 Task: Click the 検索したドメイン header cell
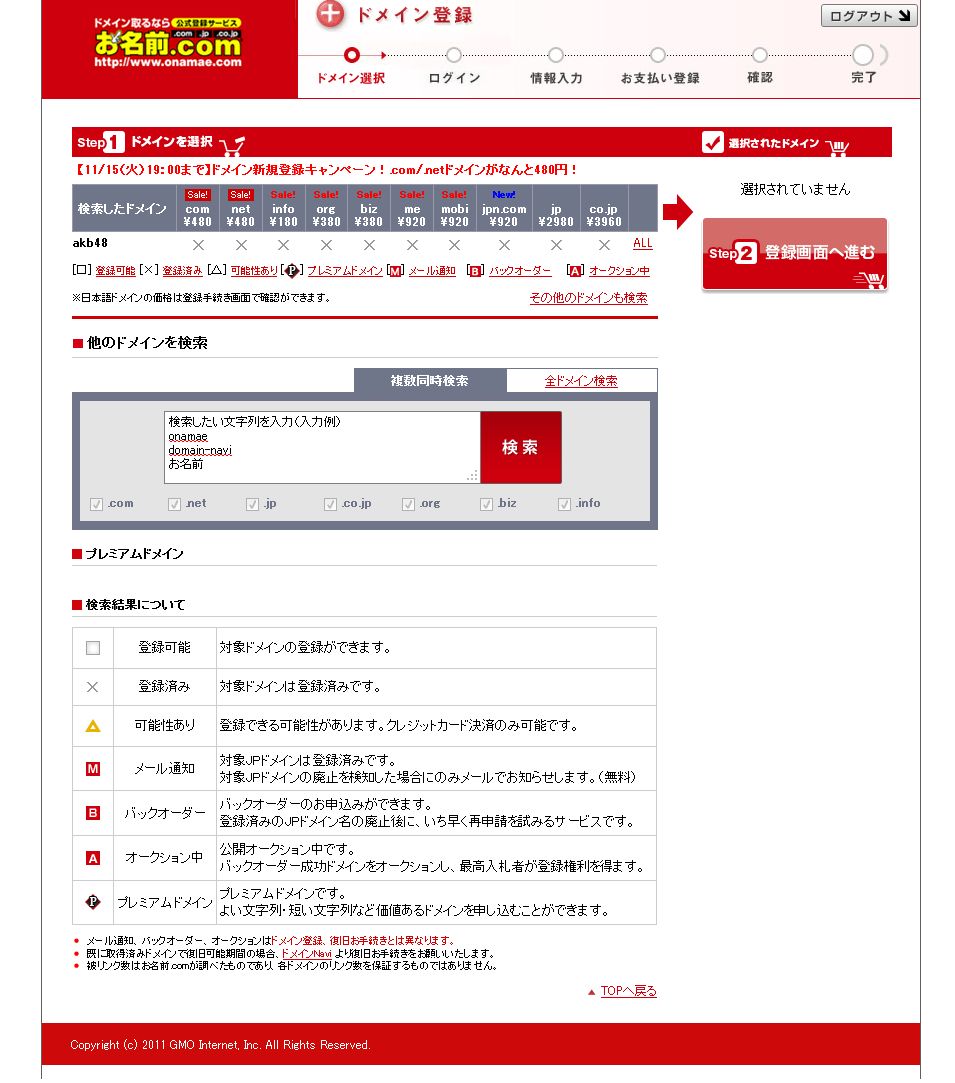pos(122,208)
